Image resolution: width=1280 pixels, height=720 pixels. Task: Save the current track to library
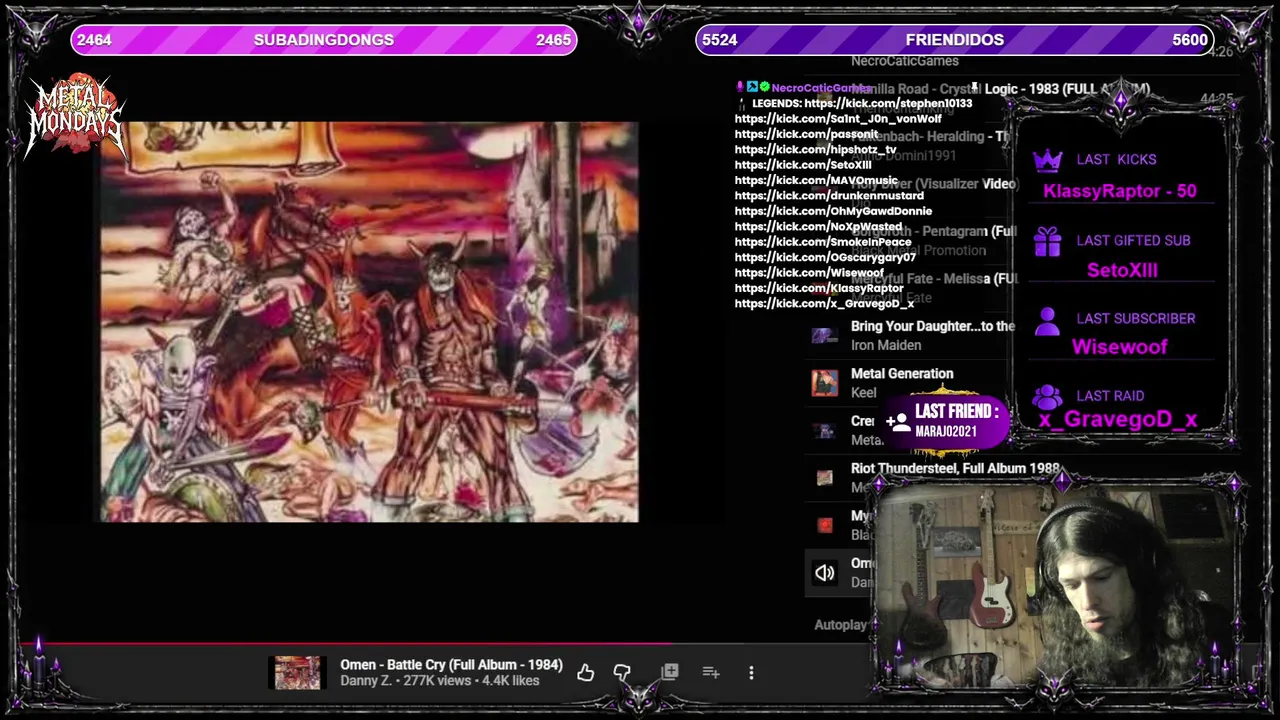click(x=670, y=673)
